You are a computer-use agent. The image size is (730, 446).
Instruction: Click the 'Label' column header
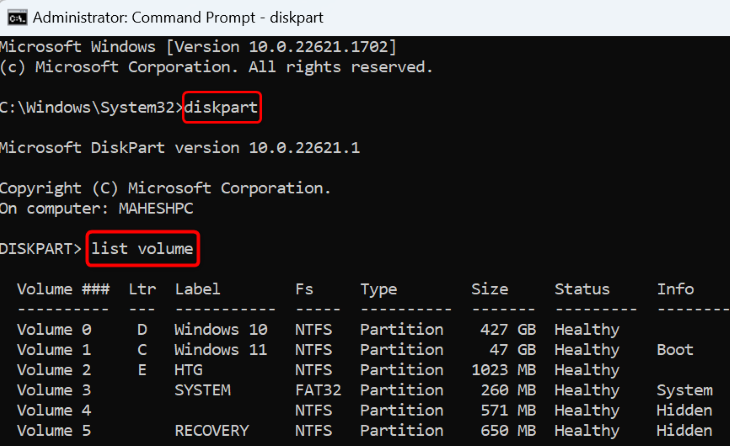(x=197, y=289)
